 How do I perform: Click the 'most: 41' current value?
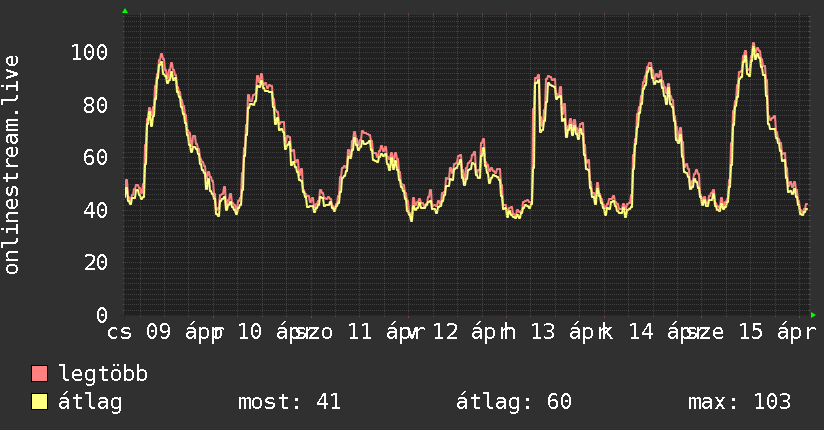289,402
